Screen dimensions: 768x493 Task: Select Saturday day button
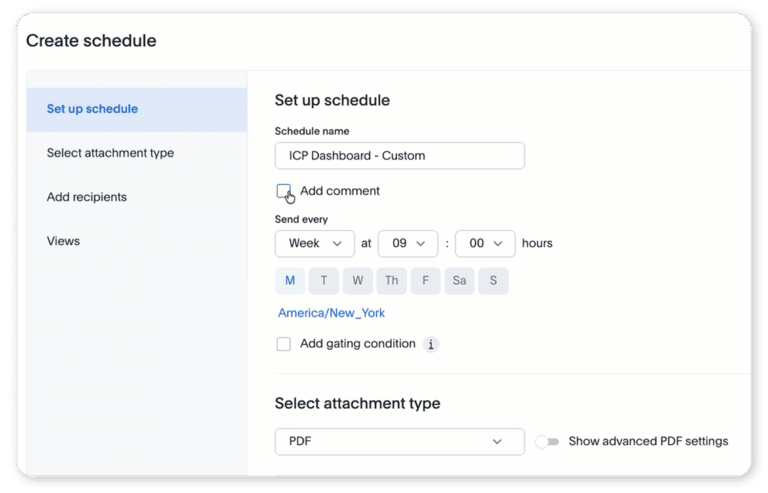coord(459,280)
